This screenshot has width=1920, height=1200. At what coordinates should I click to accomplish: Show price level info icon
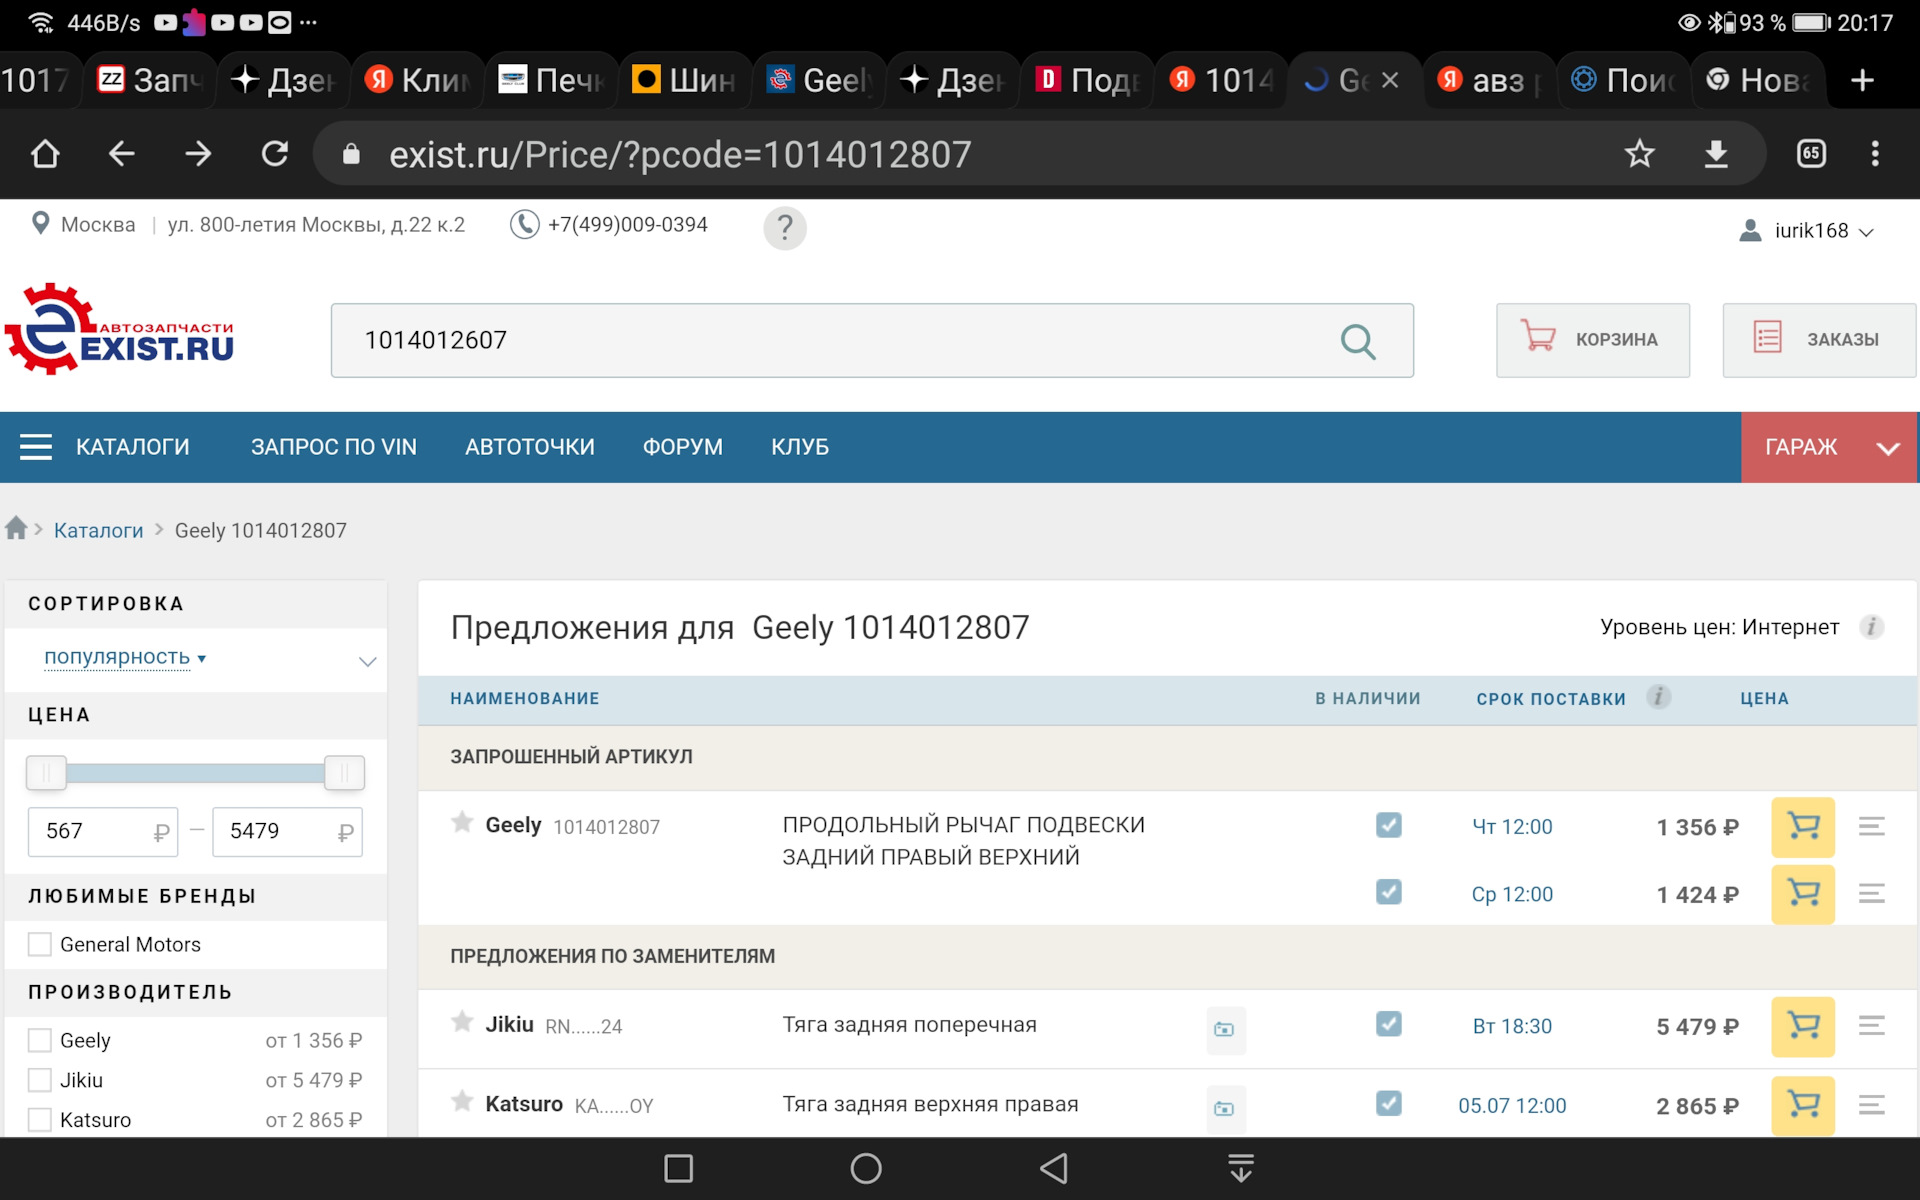[x=1871, y=627]
